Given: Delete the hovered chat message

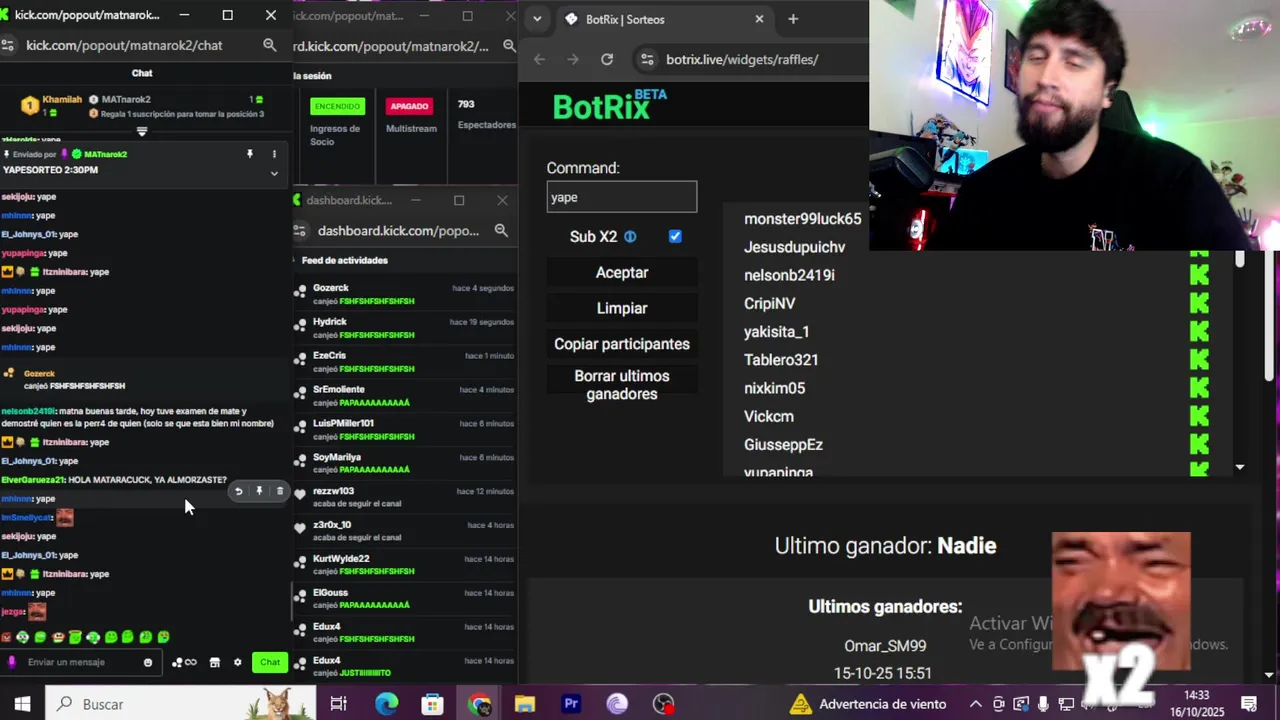Looking at the screenshot, I should pyautogui.click(x=280, y=491).
